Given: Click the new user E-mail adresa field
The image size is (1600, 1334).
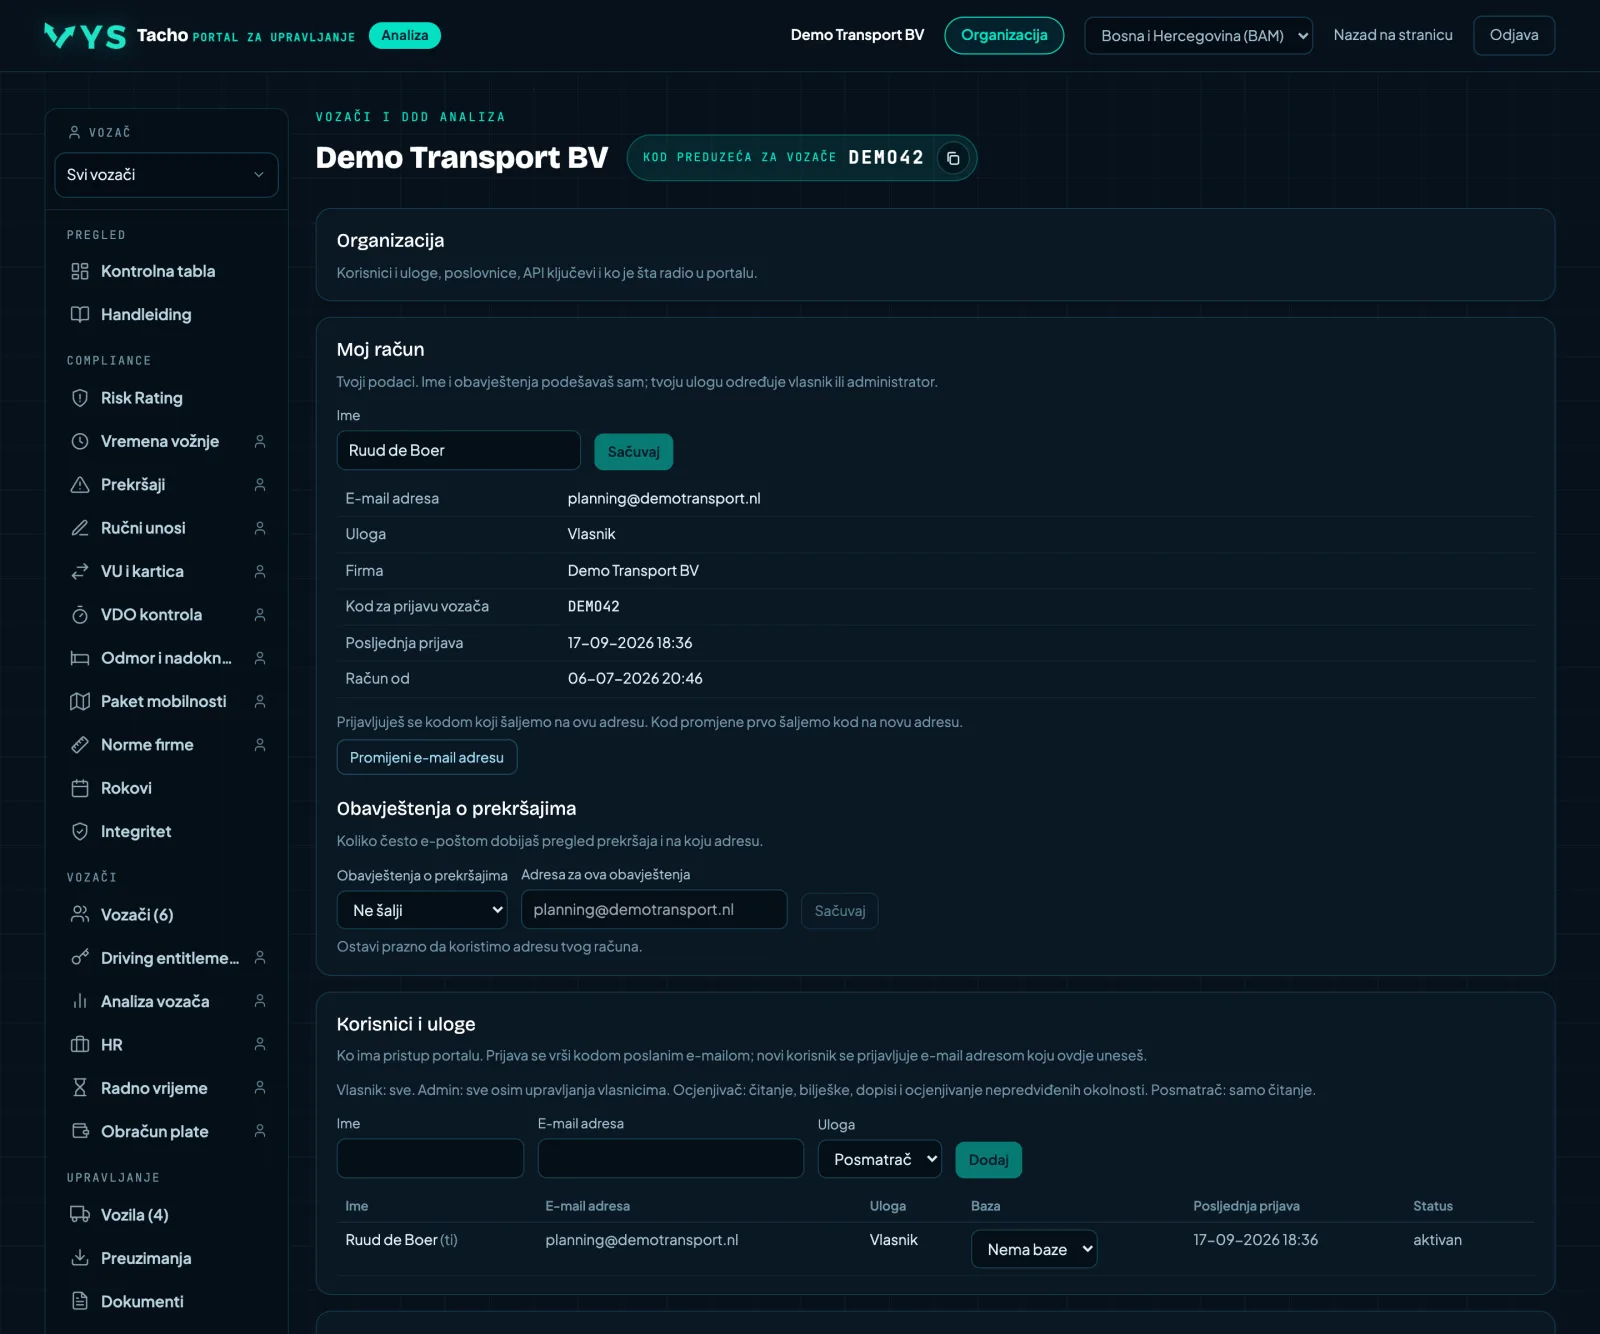Looking at the screenshot, I should coord(671,1158).
